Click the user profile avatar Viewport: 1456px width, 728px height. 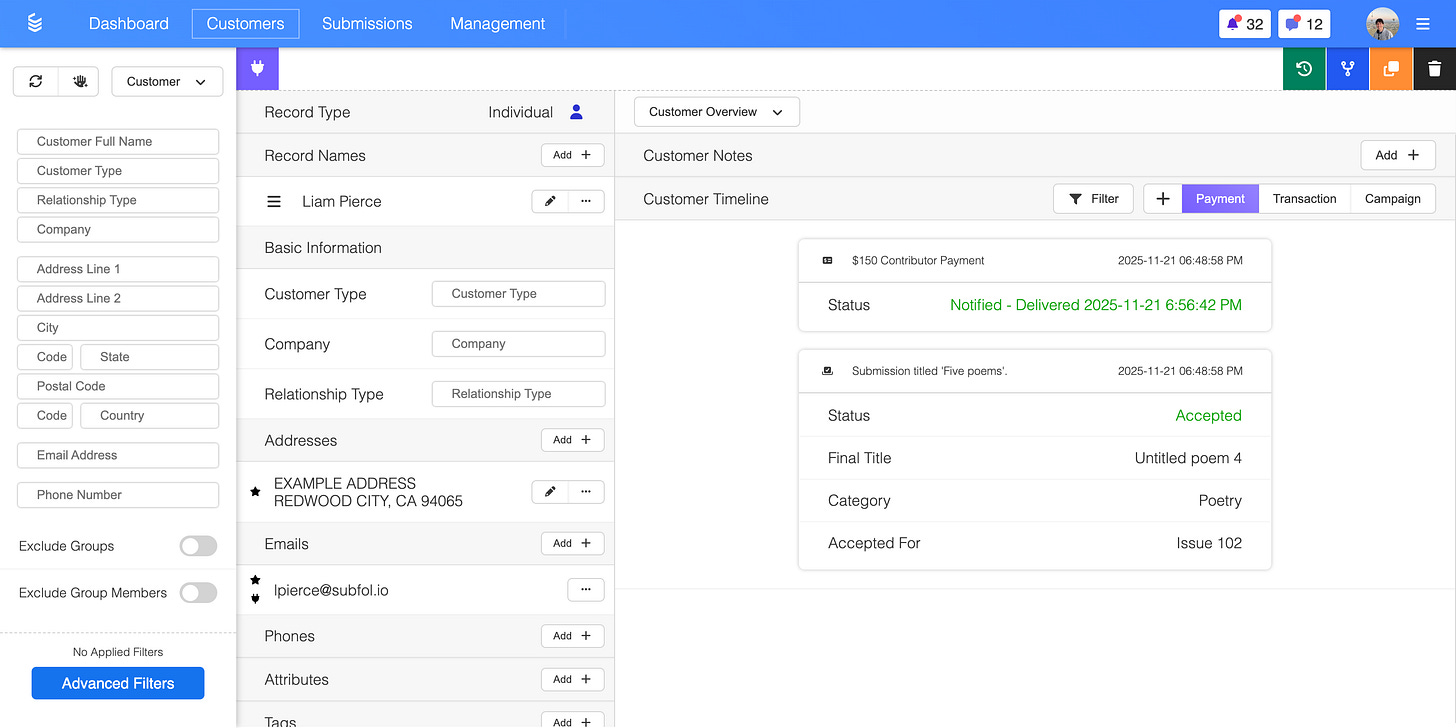[1382, 24]
